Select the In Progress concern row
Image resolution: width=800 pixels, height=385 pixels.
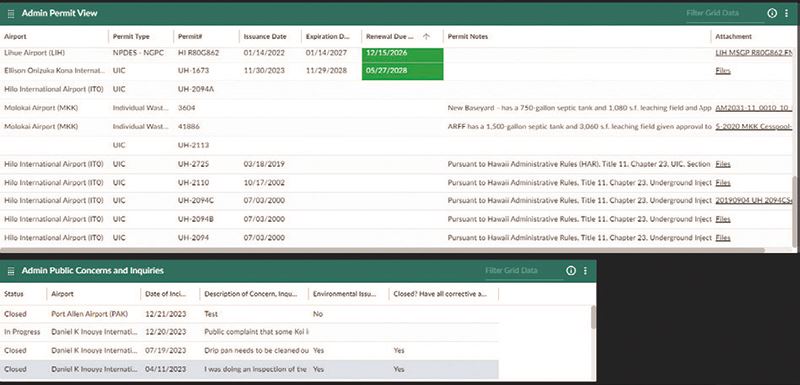pos(249,332)
